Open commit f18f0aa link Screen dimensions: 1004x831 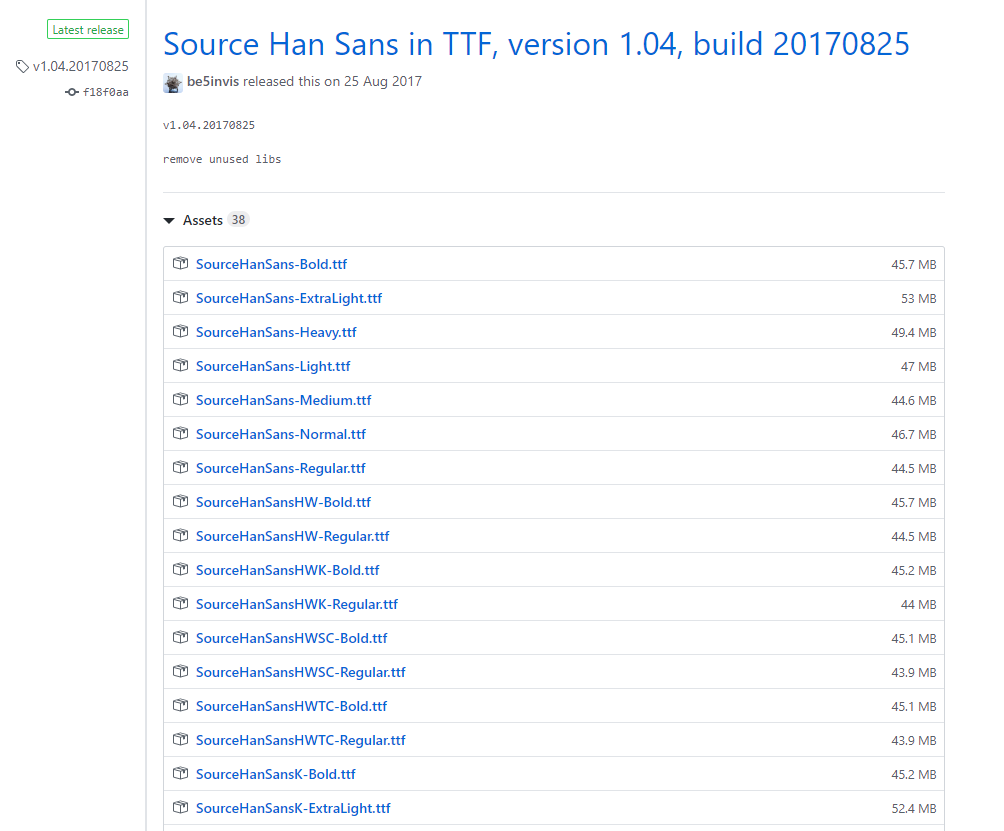point(106,92)
